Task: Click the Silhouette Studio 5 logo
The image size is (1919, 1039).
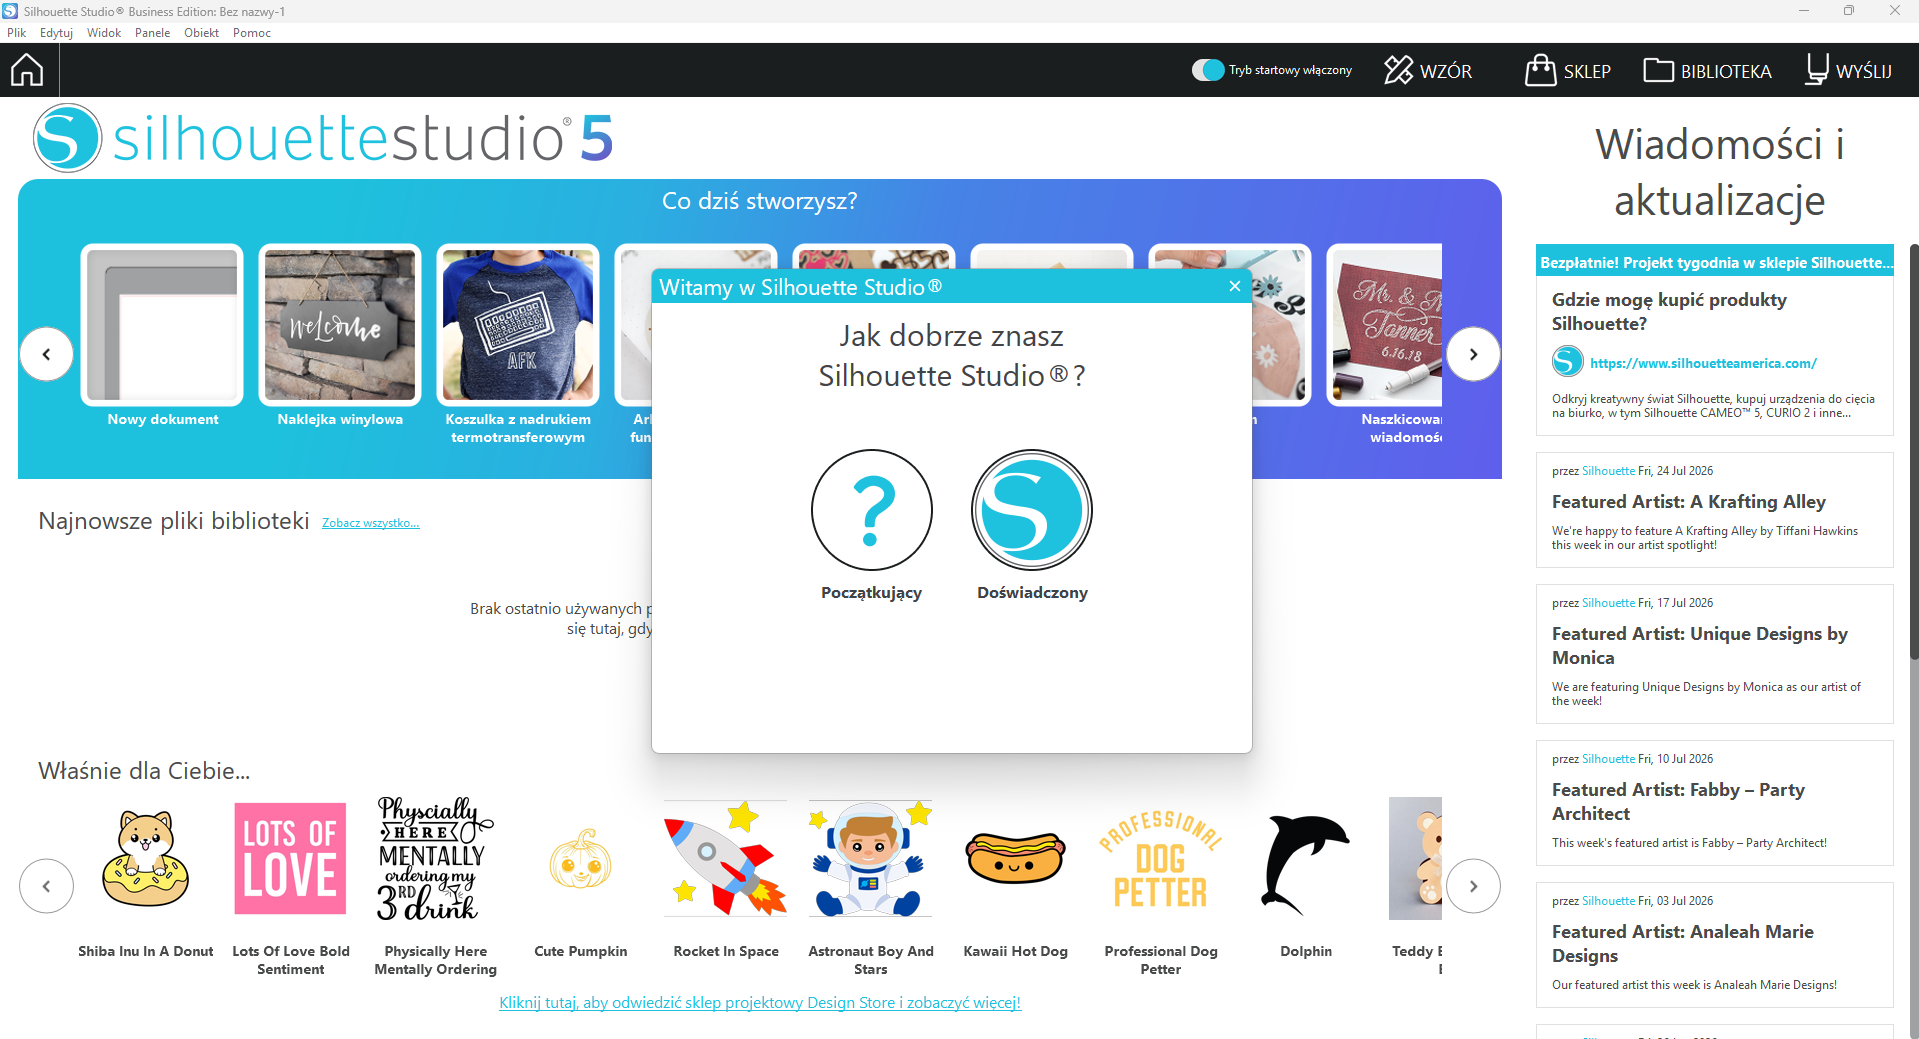Action: coord(323,138)
